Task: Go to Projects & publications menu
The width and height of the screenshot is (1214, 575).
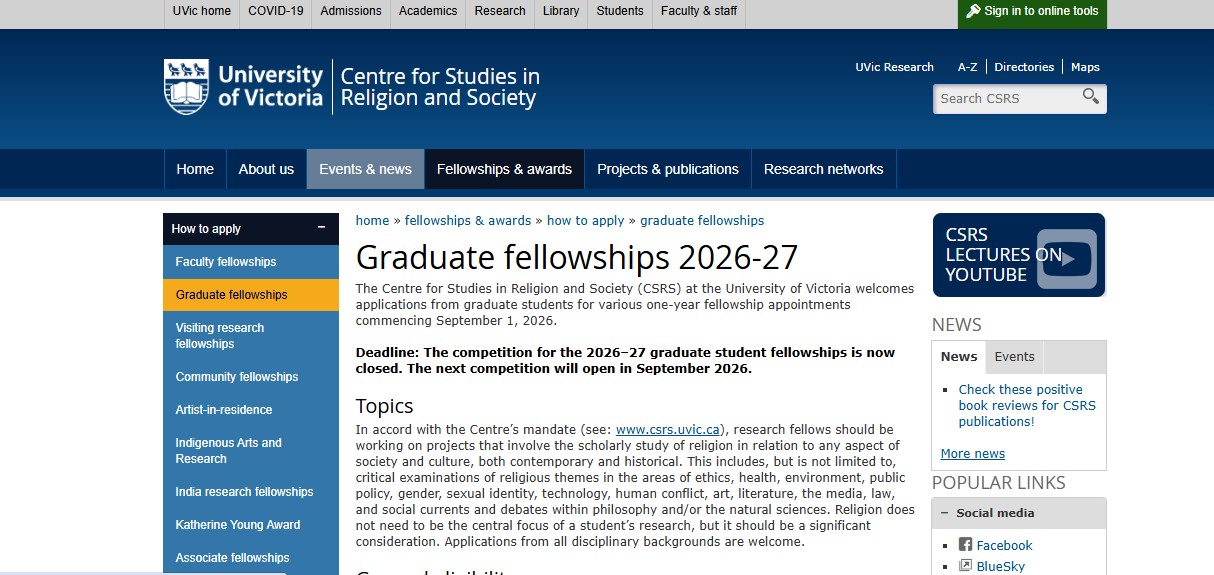Action: pos(667,169)
